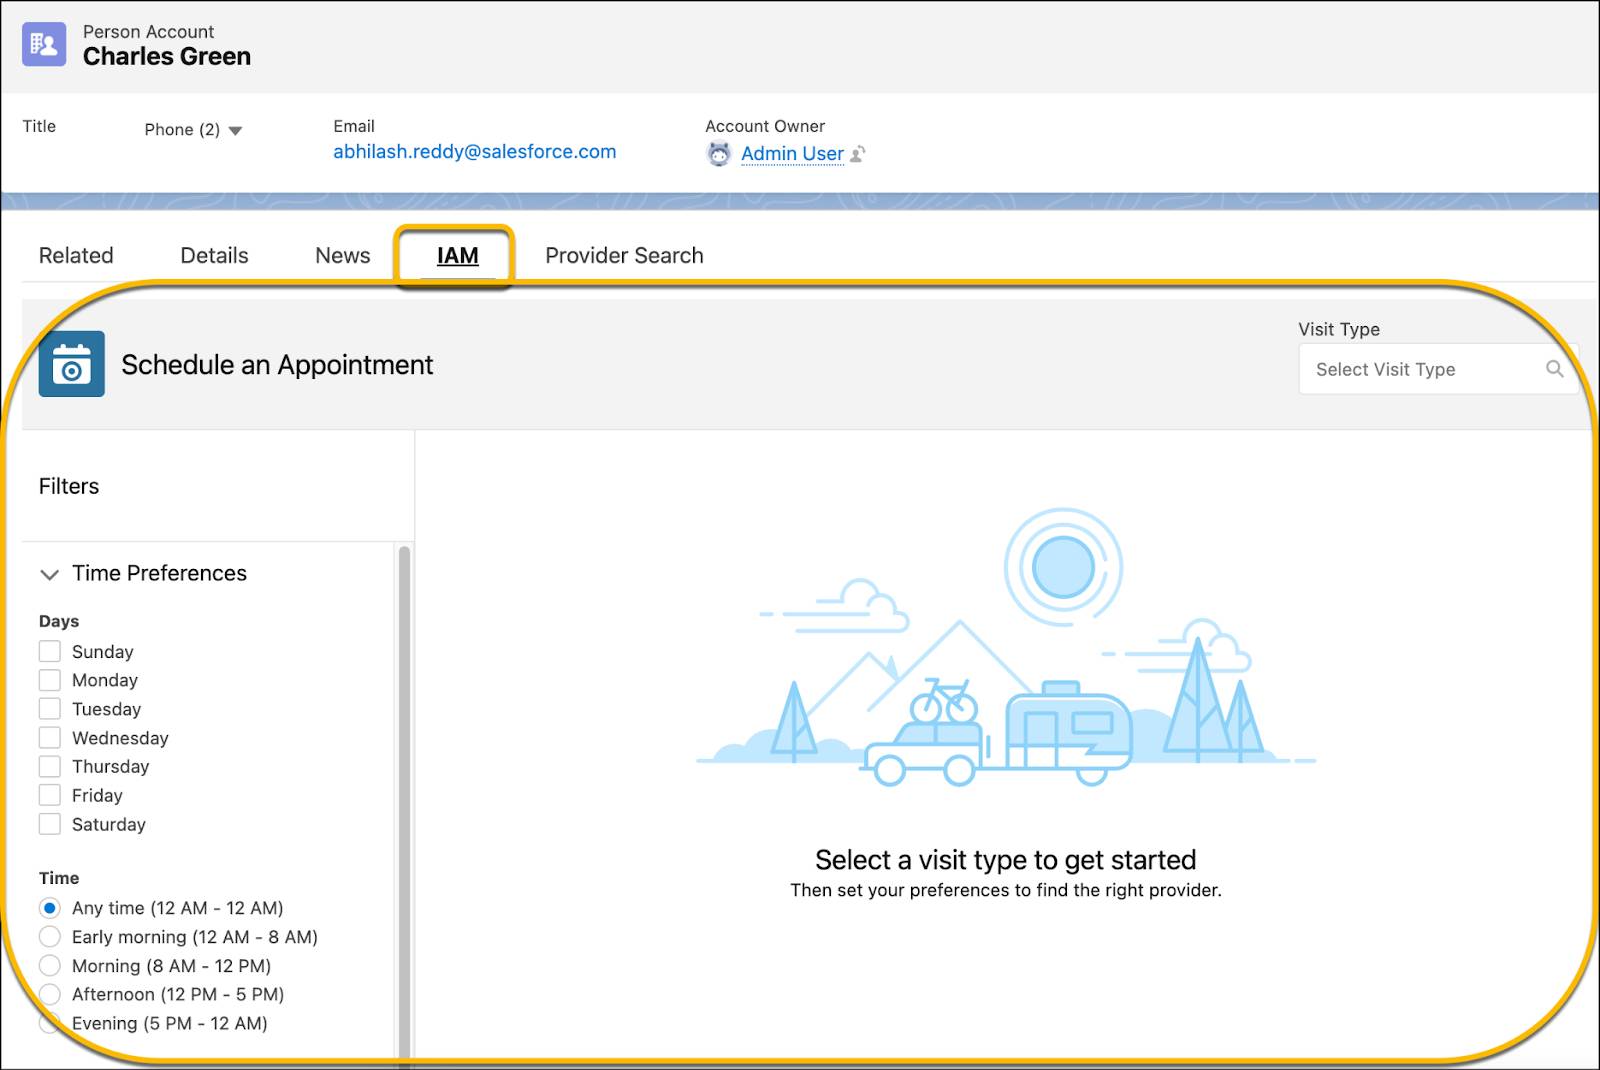
Task: Open the Select Visit Type combo box
Action: click(1420, 369)
